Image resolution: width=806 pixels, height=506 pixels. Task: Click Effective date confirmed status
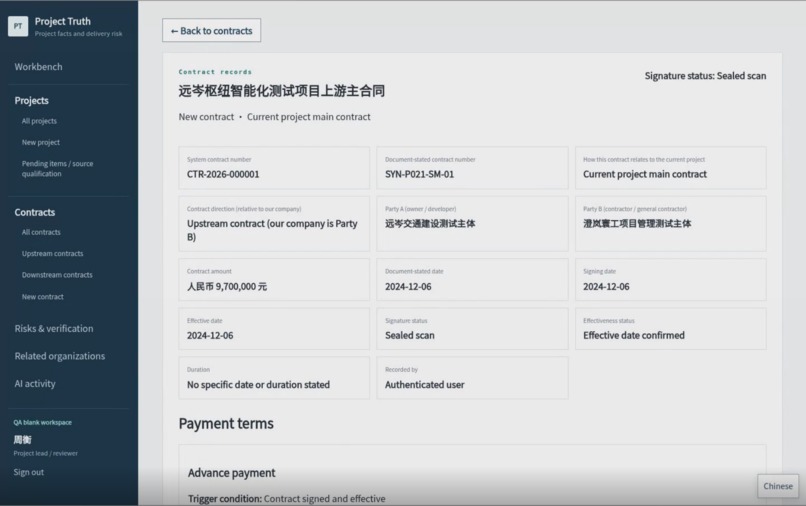[634, 335]
